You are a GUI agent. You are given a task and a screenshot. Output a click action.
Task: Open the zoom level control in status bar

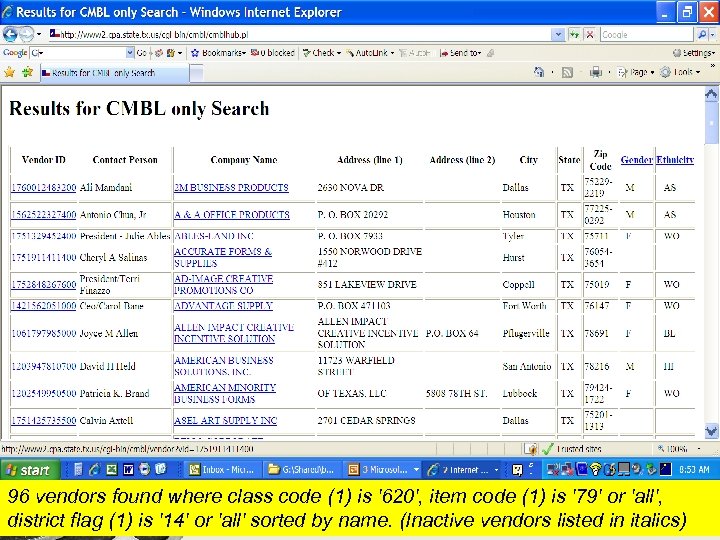(x=678, y=449)
